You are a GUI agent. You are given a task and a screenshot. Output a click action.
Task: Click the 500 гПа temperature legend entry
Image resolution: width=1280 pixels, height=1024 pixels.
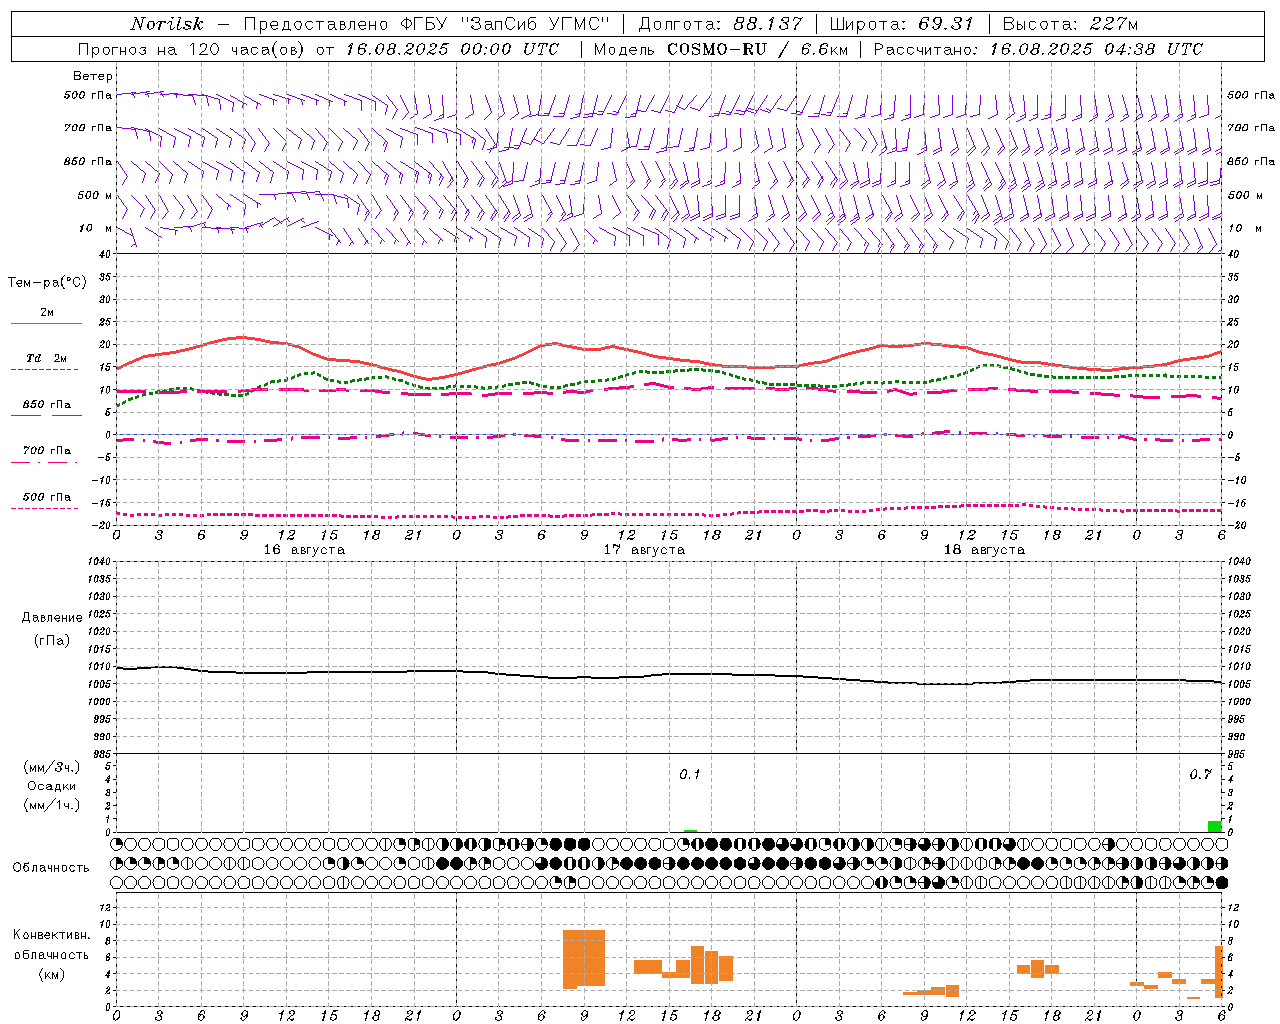(x=46, y=497)
